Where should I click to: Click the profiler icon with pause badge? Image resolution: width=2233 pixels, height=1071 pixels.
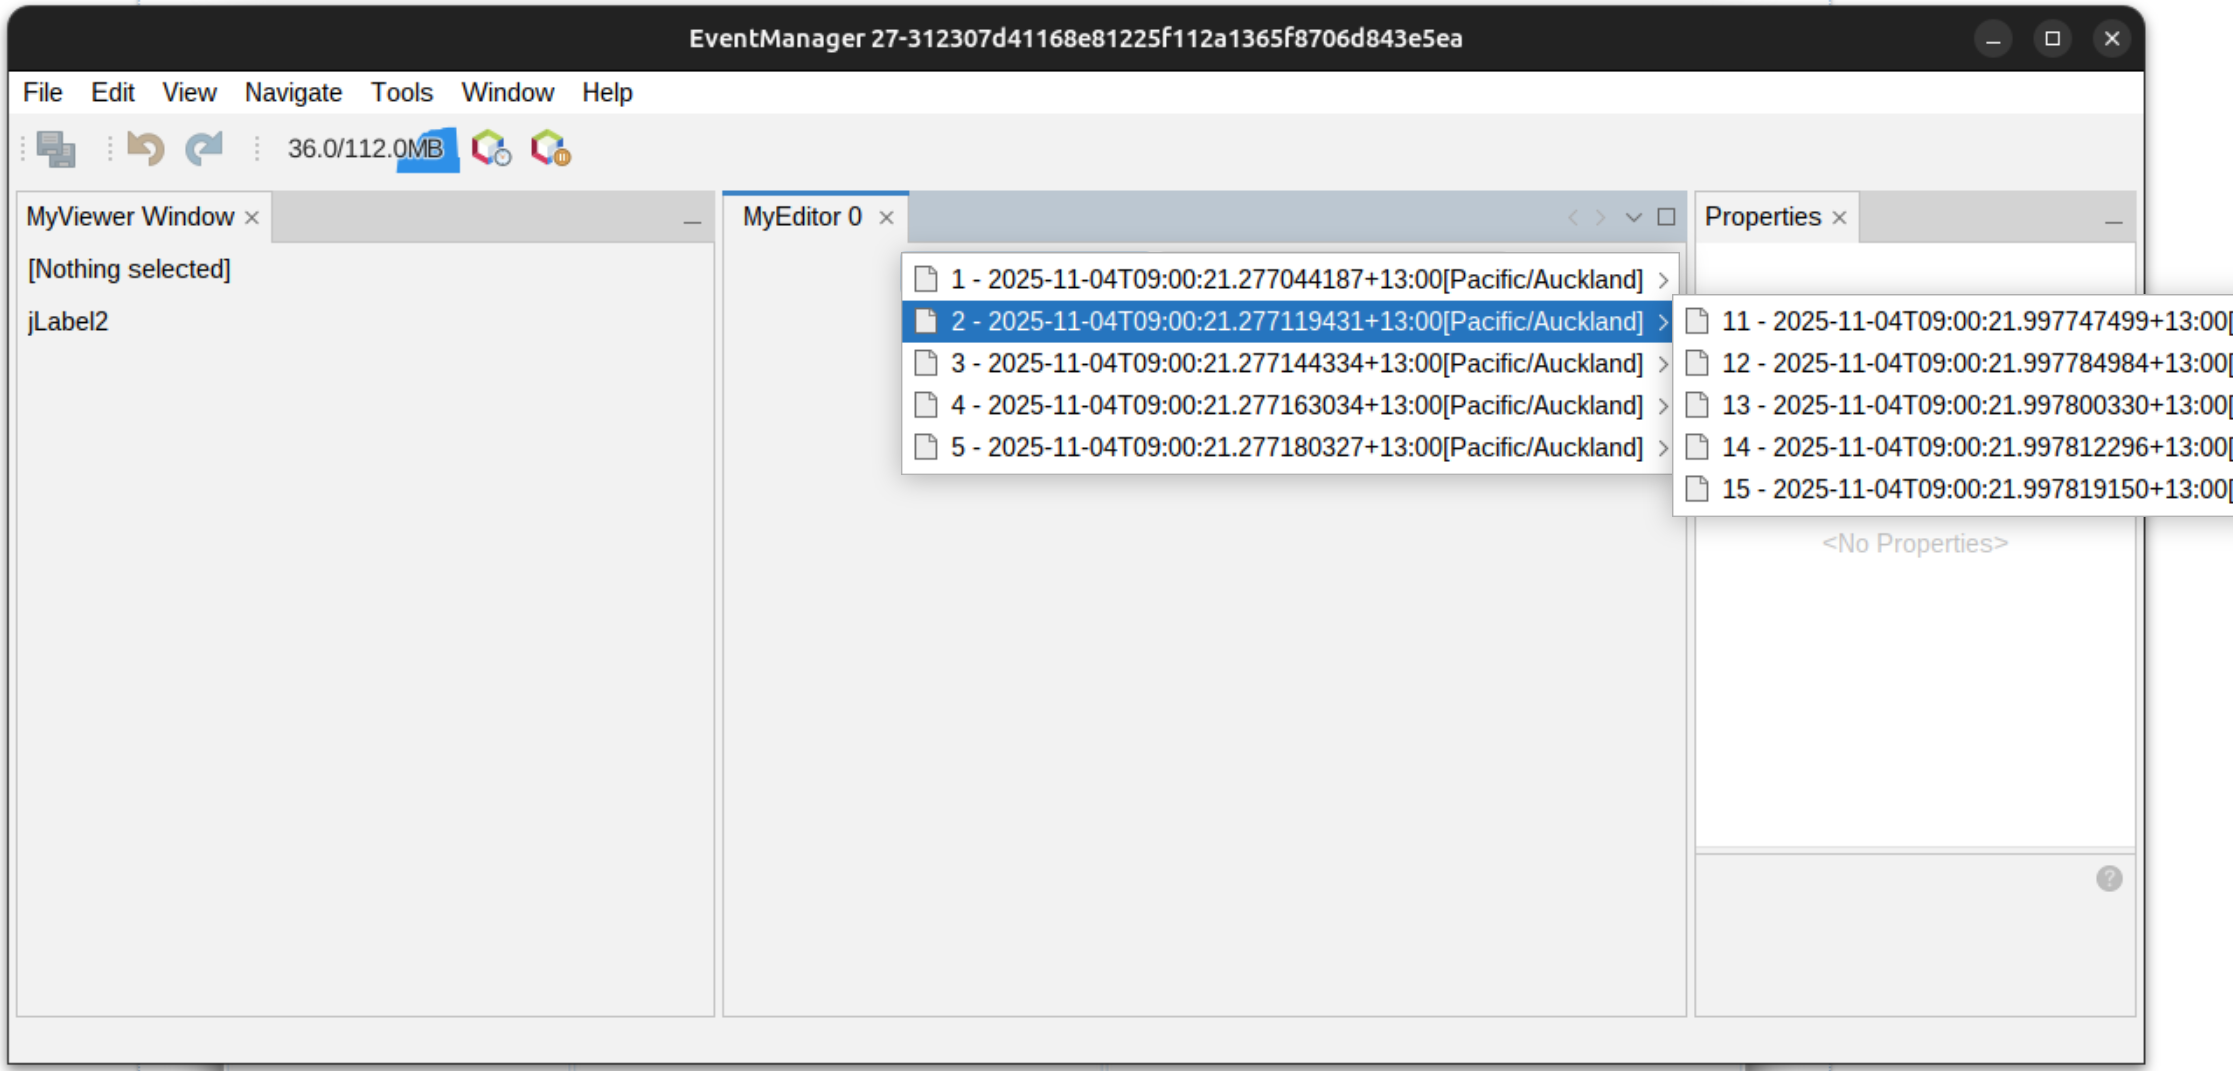[550, 149]
